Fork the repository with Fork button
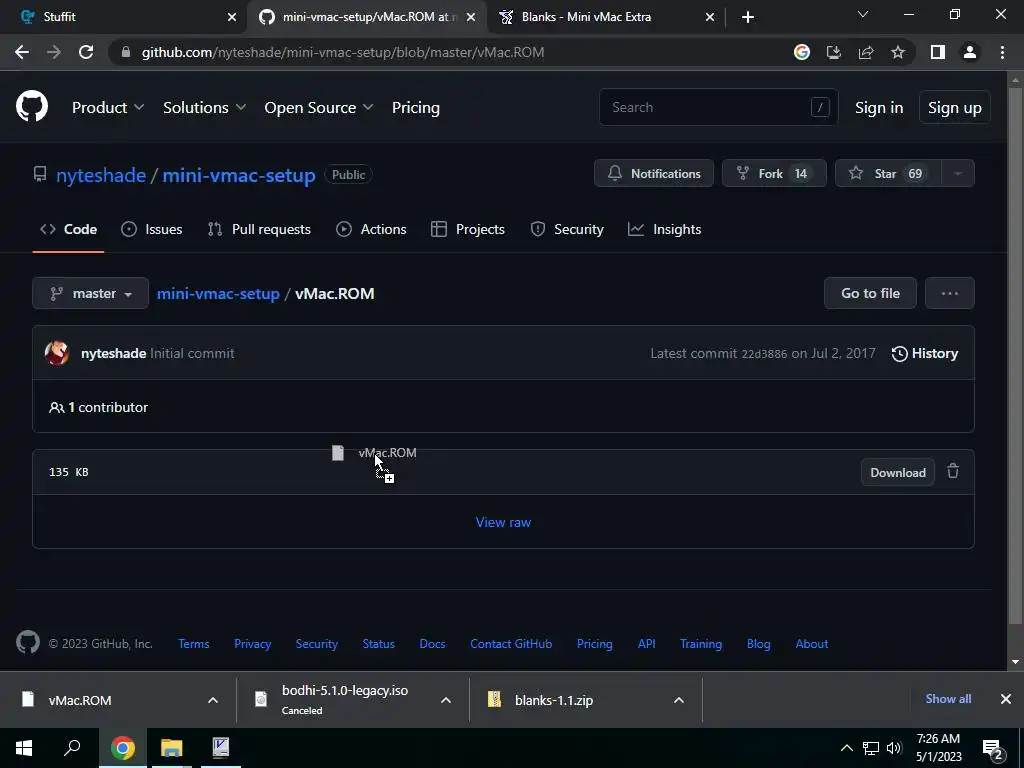Screen dimensions: 1024x768 [774, 174]
